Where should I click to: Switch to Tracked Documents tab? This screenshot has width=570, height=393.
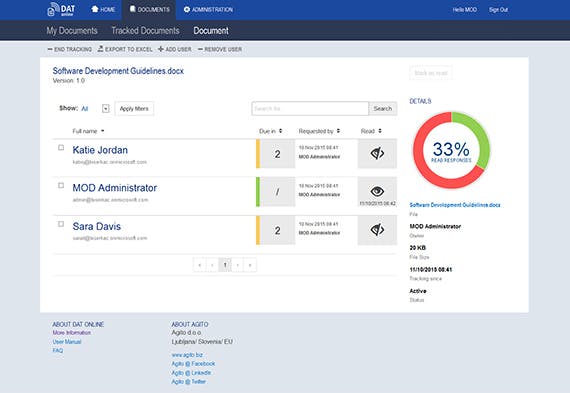click(x=145, y=31)
